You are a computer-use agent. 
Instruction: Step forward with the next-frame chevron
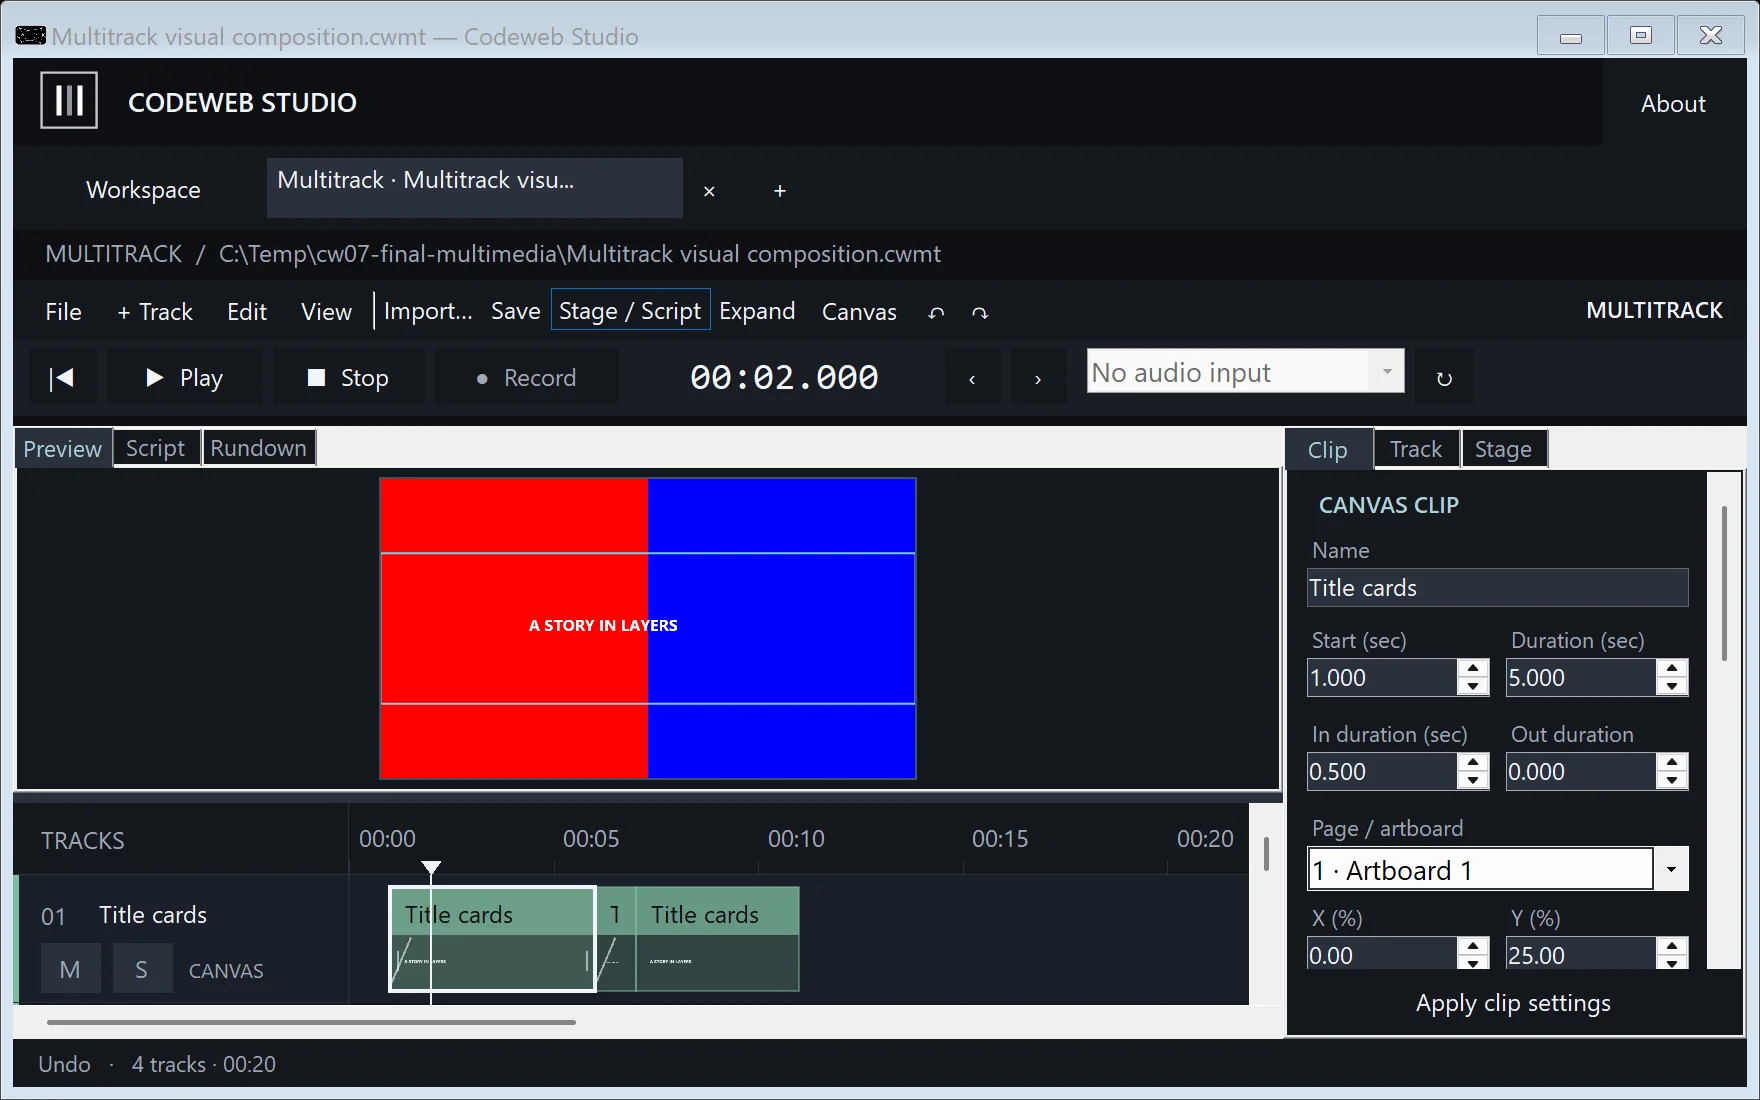point(1038,378)
